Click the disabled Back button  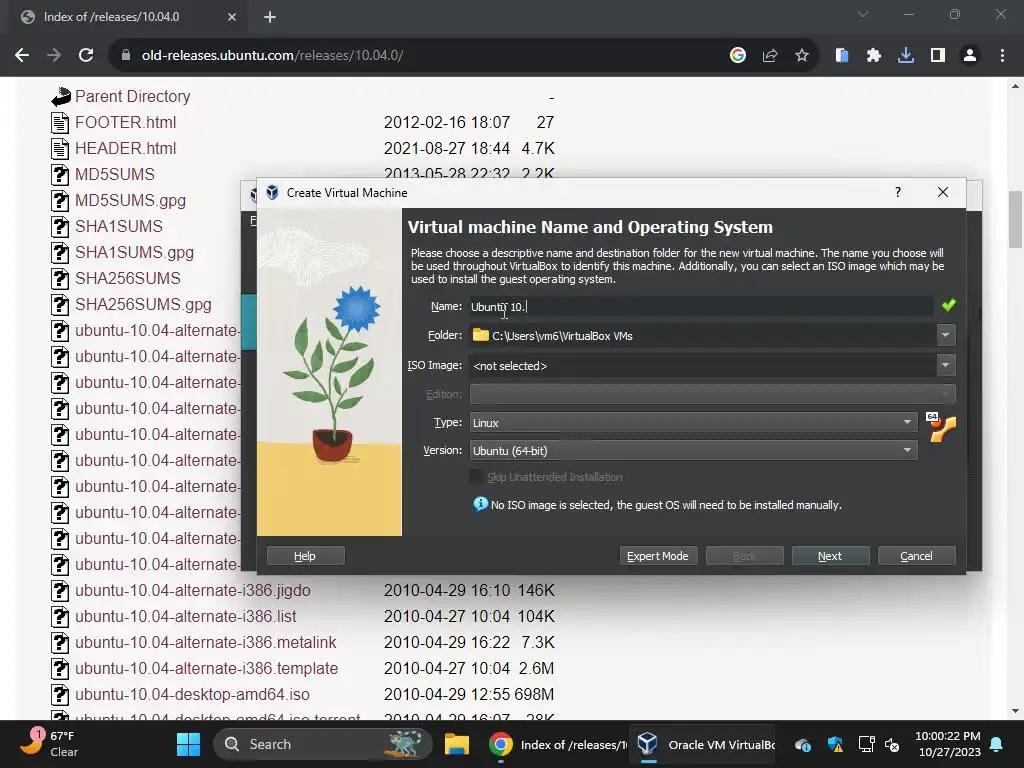coord(744,556)
